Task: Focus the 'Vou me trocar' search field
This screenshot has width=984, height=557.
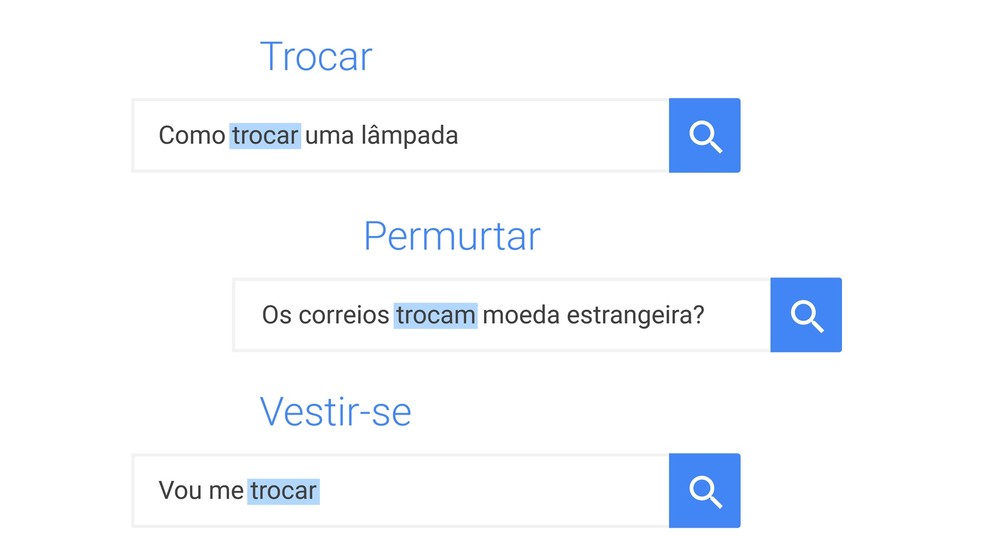Action: [x=400, y=491]
